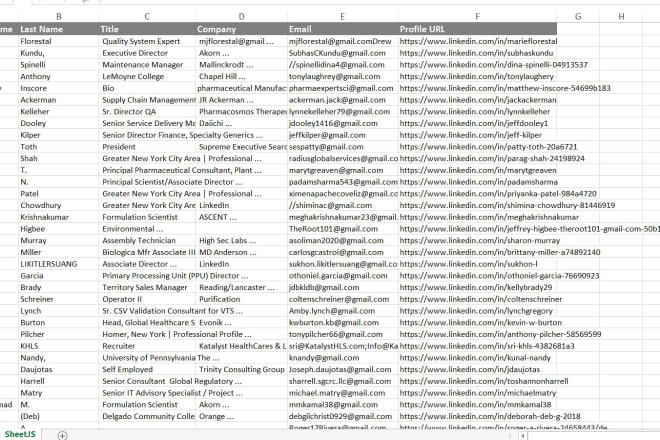This screenshot has height=440, width=660.
Task: Select the Email header cell
Action: [x=343, y=29]
